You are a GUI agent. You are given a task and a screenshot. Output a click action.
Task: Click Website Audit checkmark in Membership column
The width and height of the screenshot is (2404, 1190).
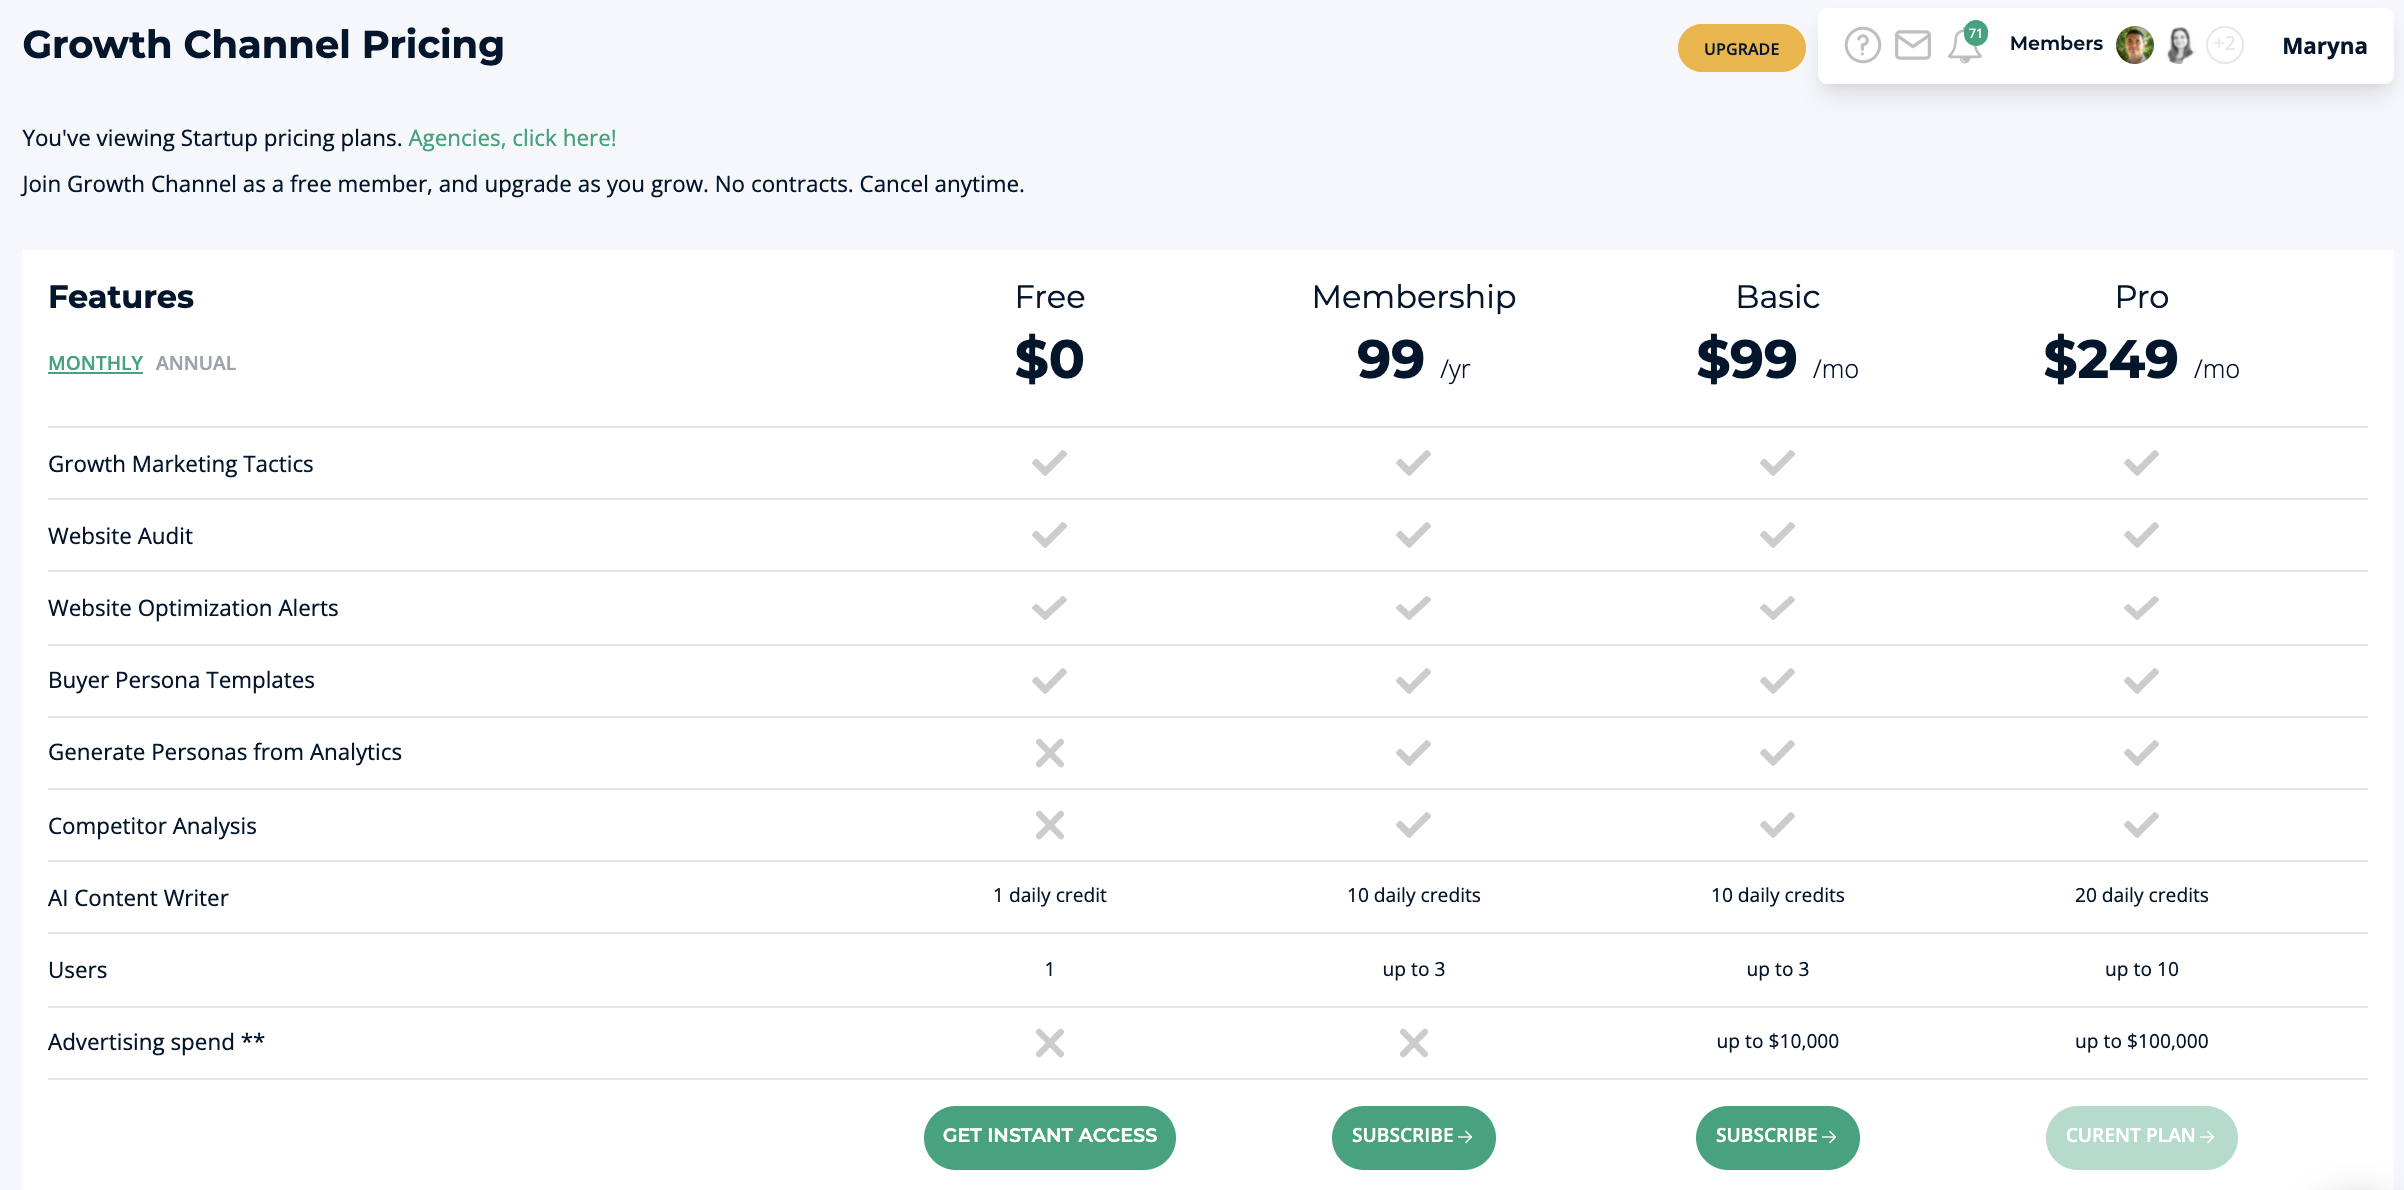tap(1413, 535)
